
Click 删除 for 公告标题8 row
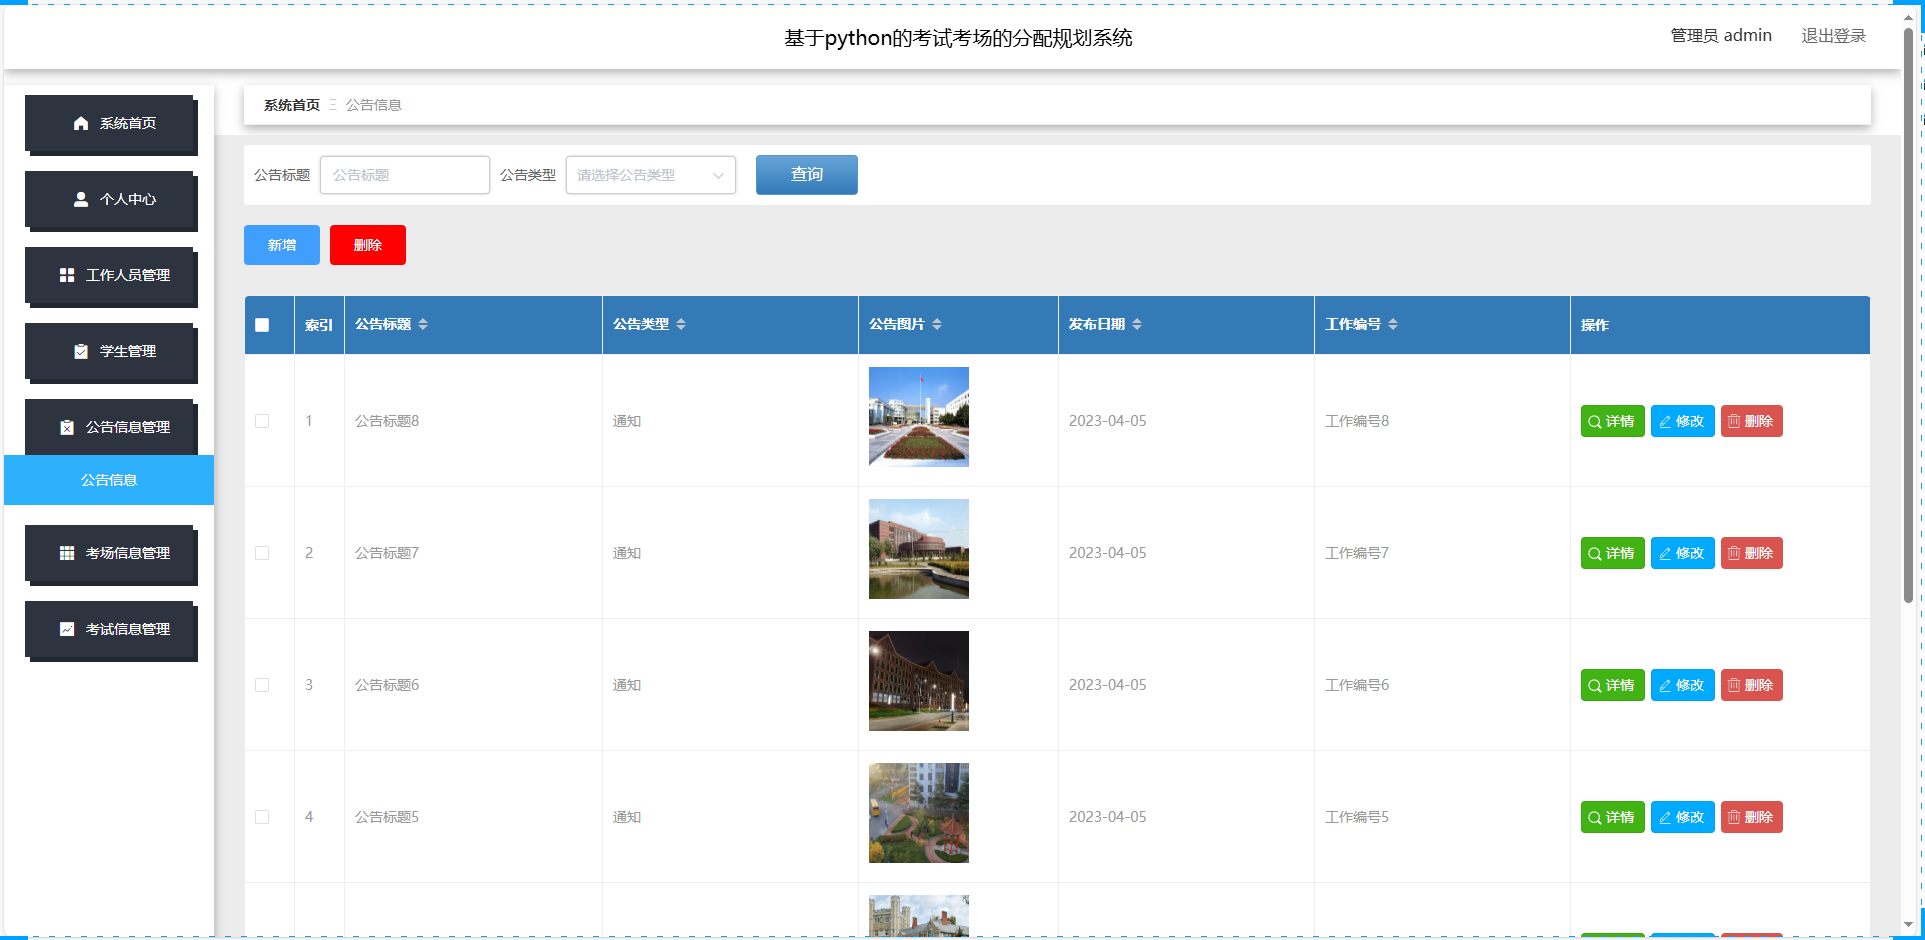[1752, 421]
